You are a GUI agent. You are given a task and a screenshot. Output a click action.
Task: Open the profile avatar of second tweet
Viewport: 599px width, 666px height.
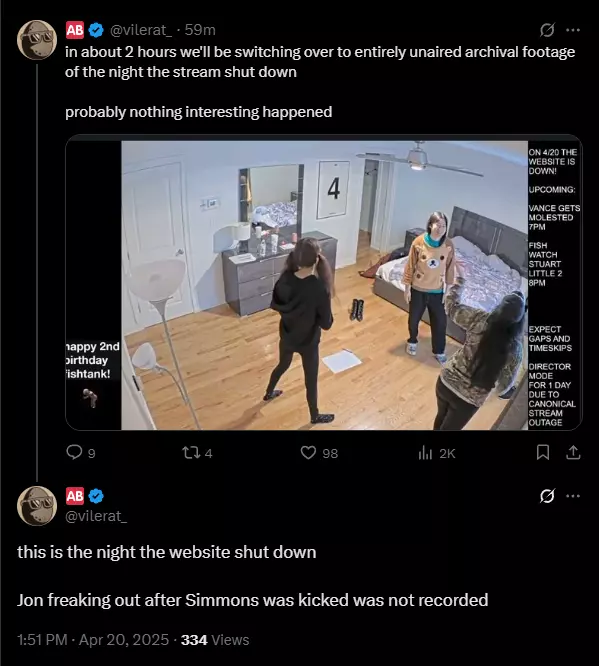37,506
